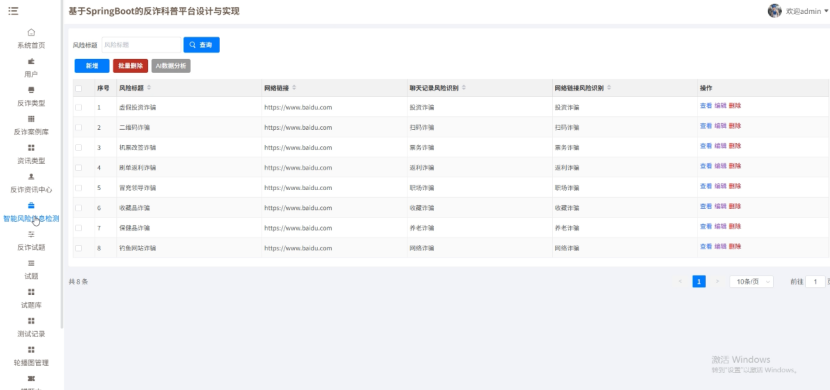
Task: Click the 资讯类型 sidebar icon
Action: click(31, 148)
